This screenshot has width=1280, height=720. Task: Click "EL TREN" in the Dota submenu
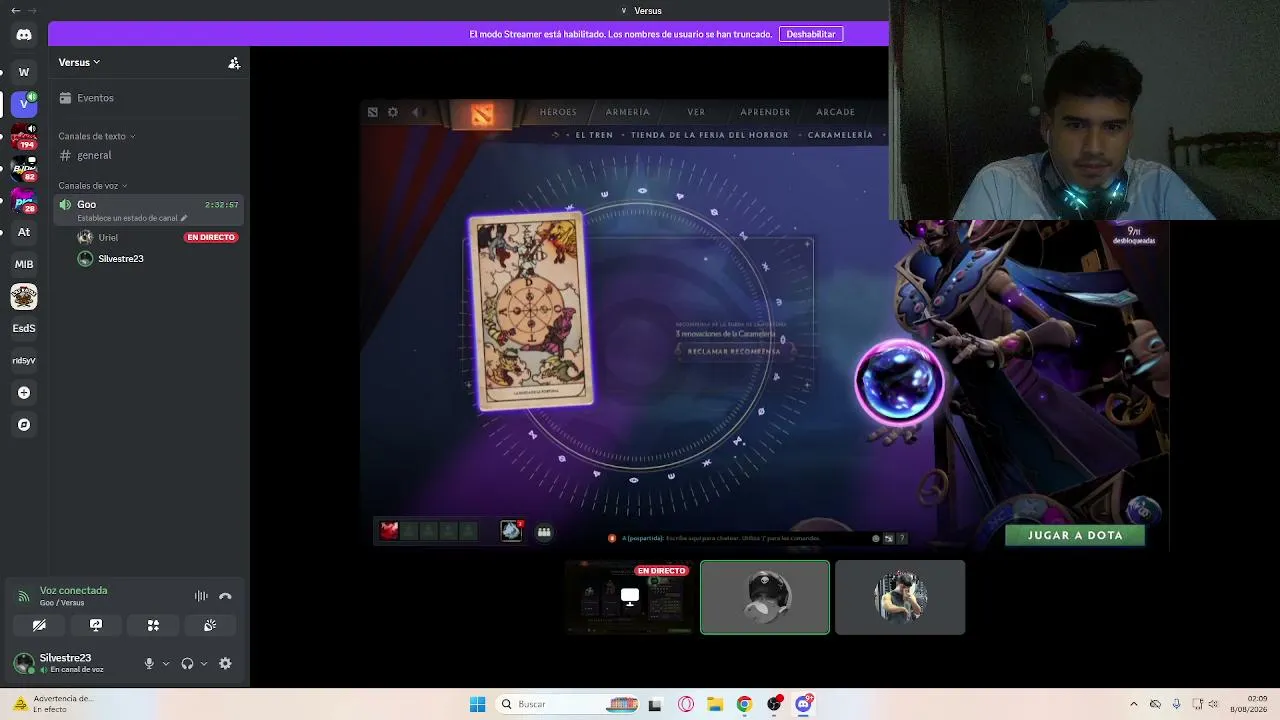click(594, 135)
